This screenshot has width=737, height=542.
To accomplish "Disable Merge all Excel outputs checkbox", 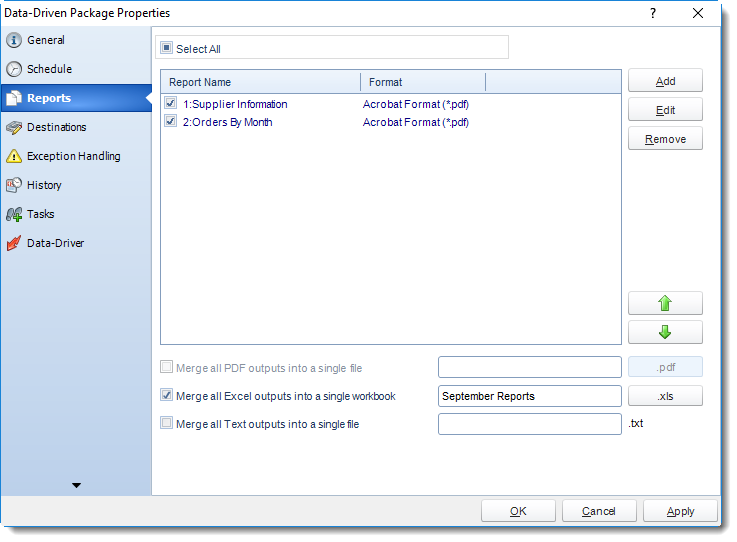I will coord(166,395).
